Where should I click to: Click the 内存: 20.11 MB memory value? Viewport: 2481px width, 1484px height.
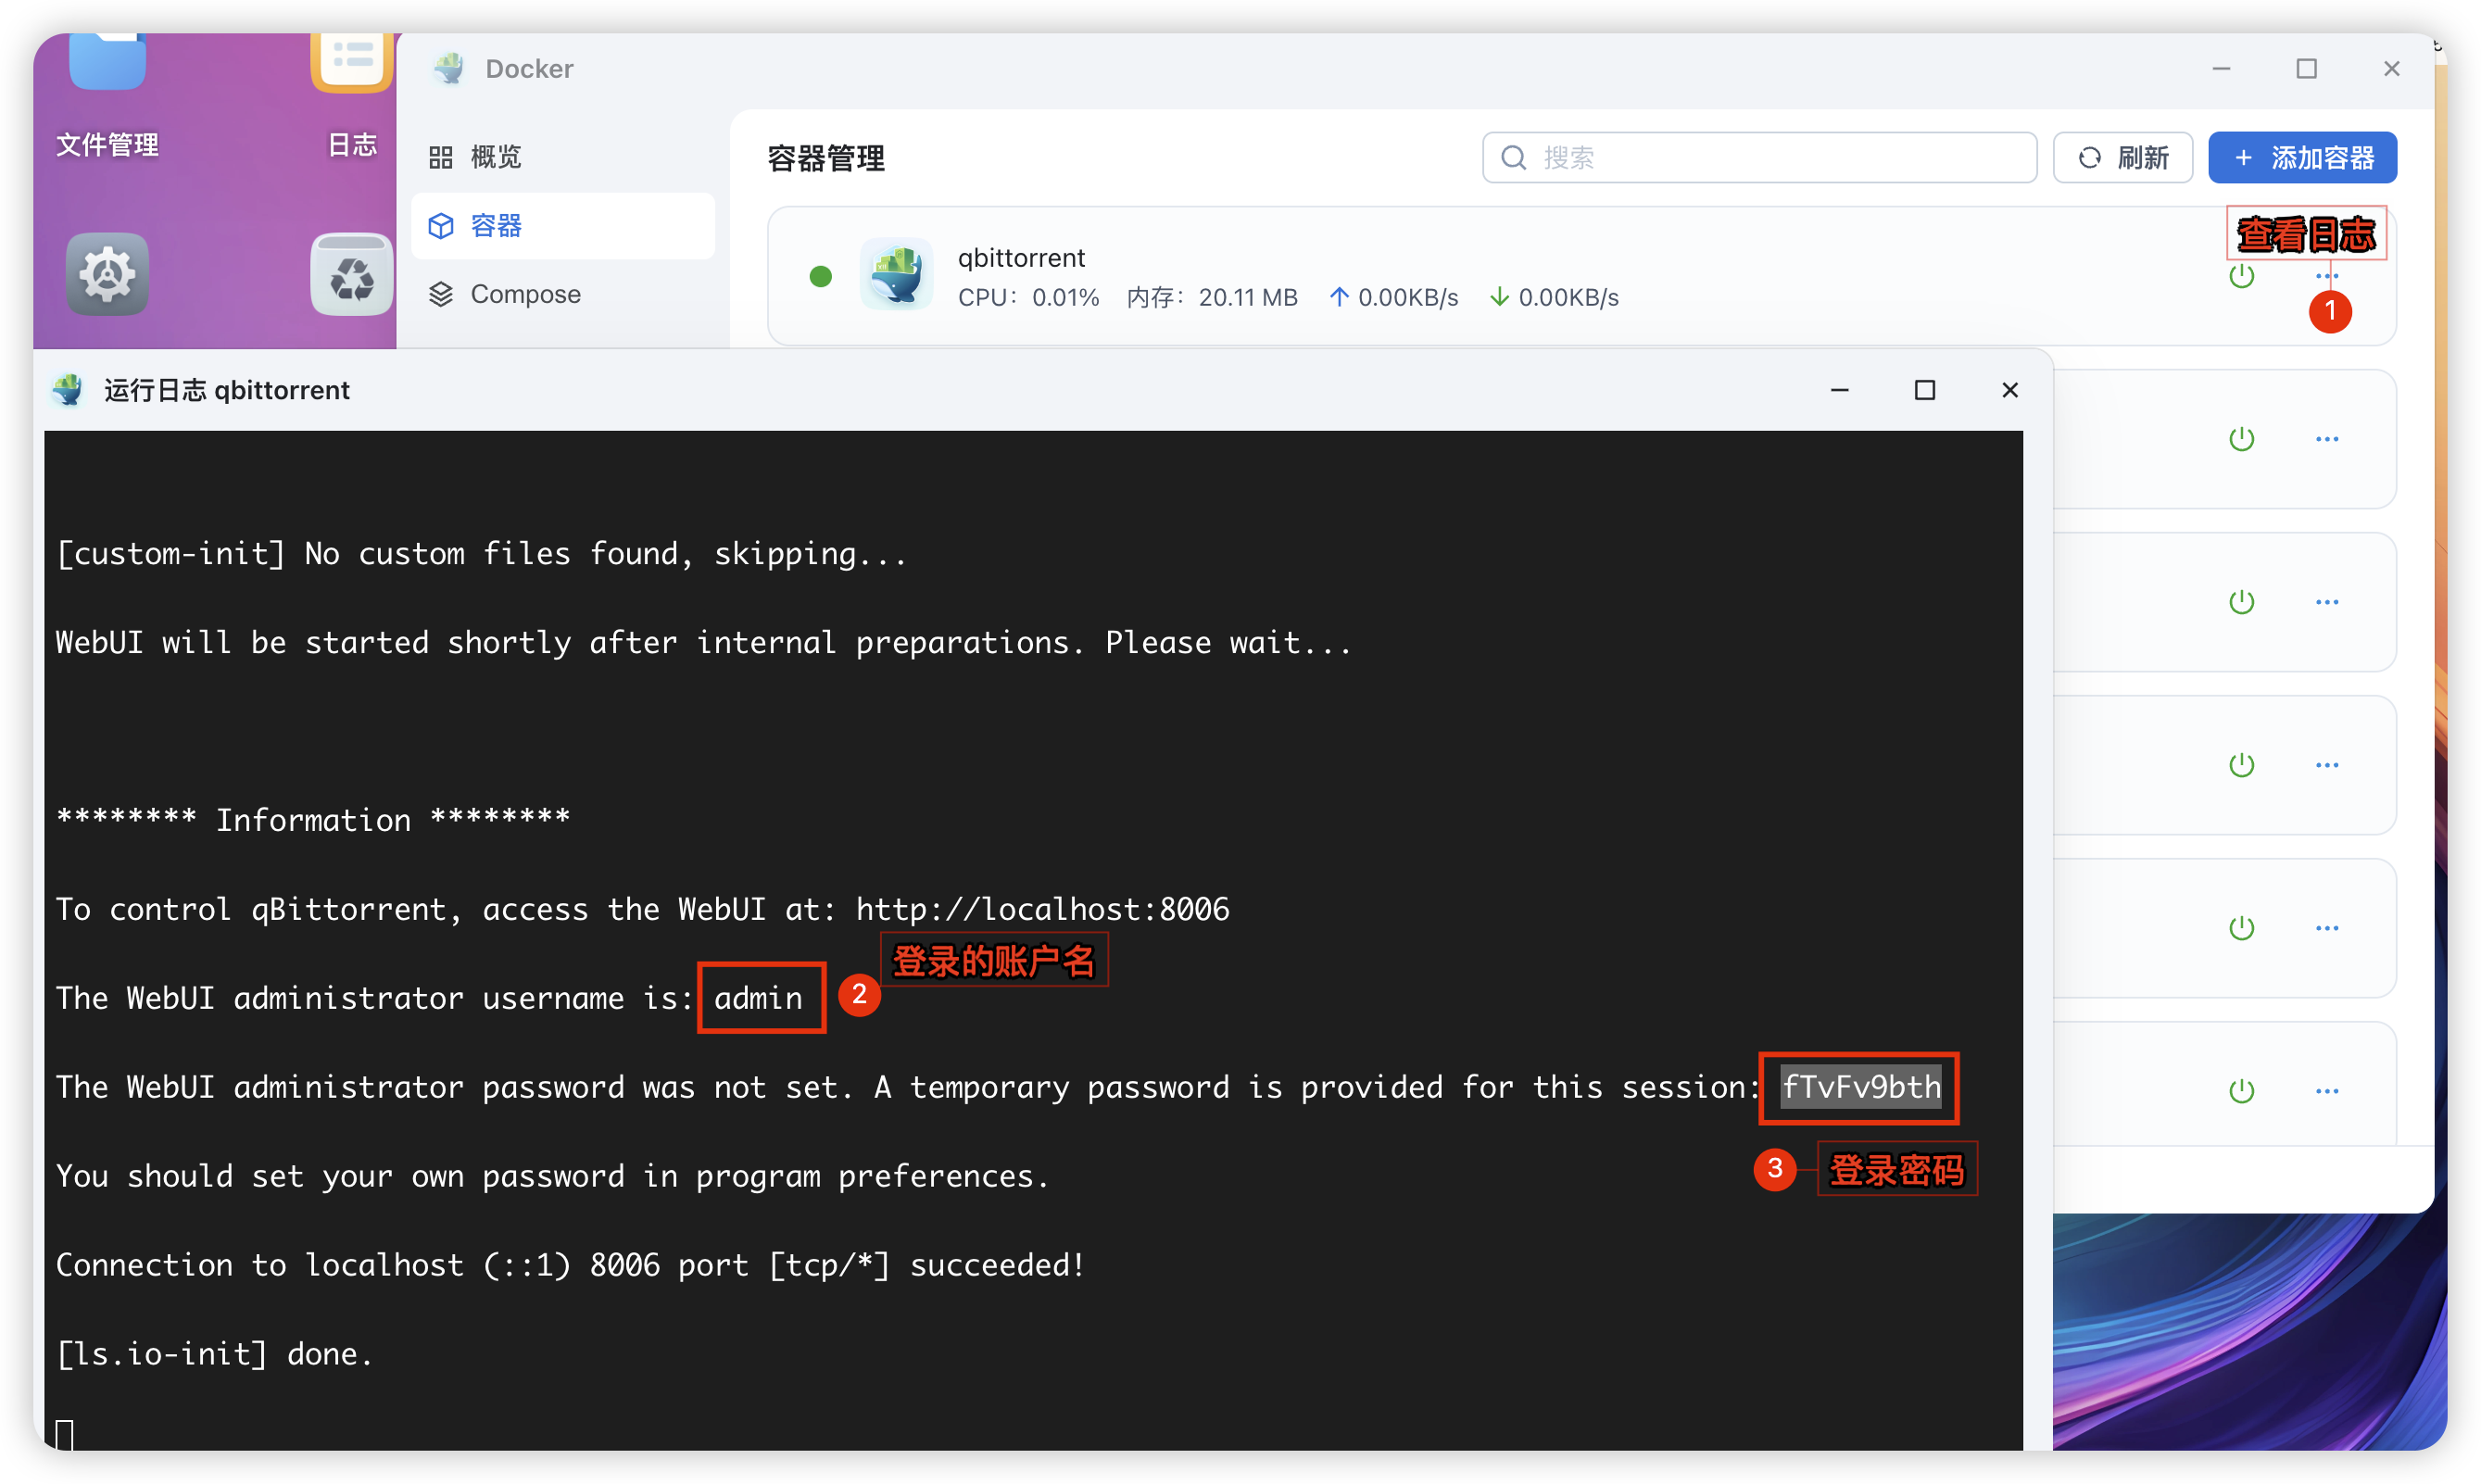pos(1212,298)
